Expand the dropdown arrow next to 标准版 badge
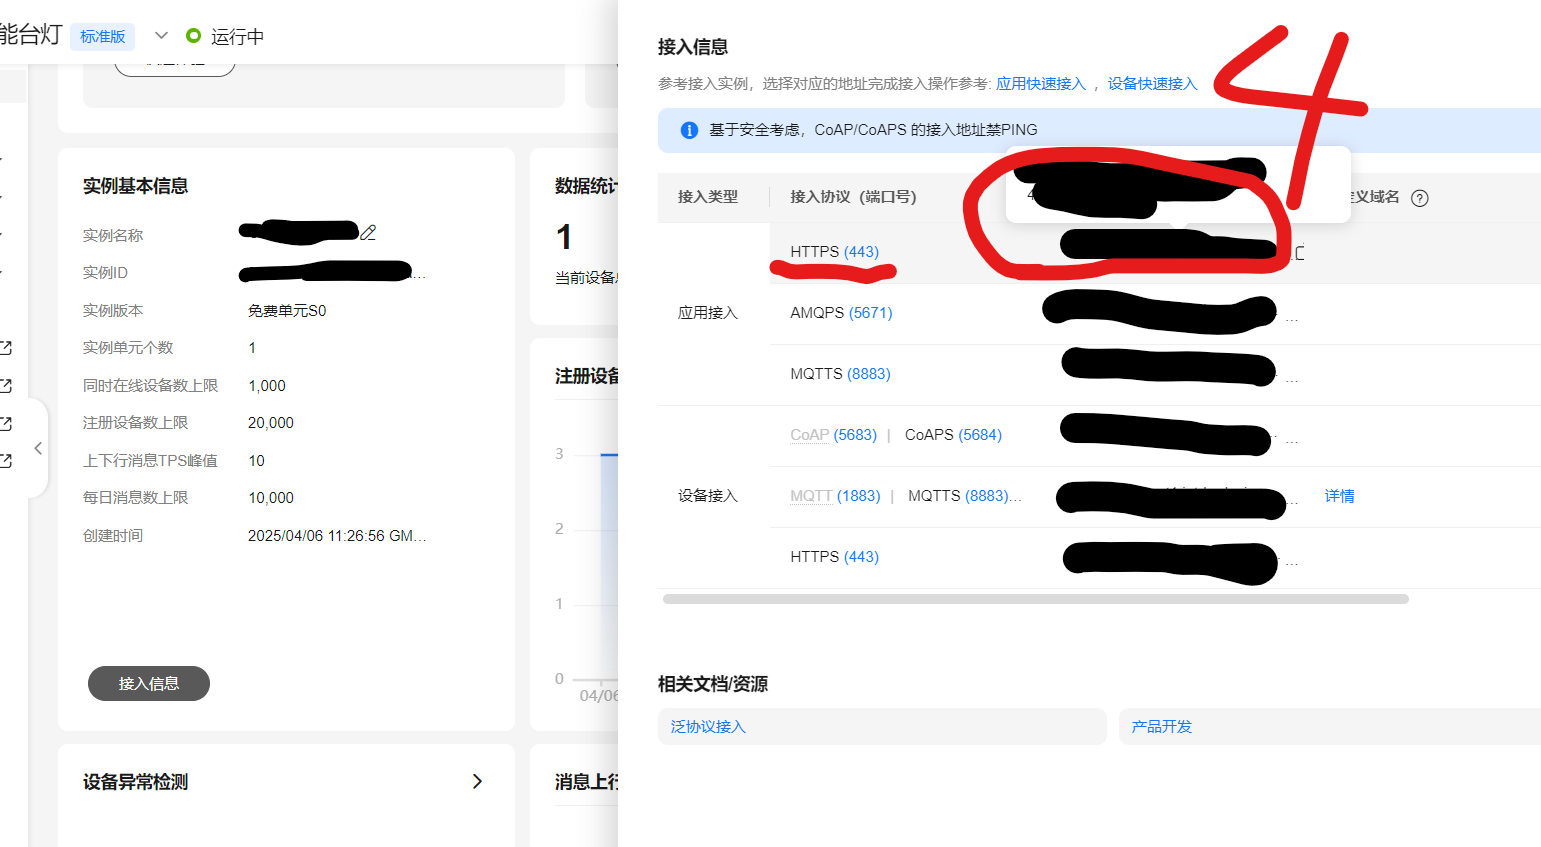The width and height of the screenshot is (1541, 847). (160, 34)
